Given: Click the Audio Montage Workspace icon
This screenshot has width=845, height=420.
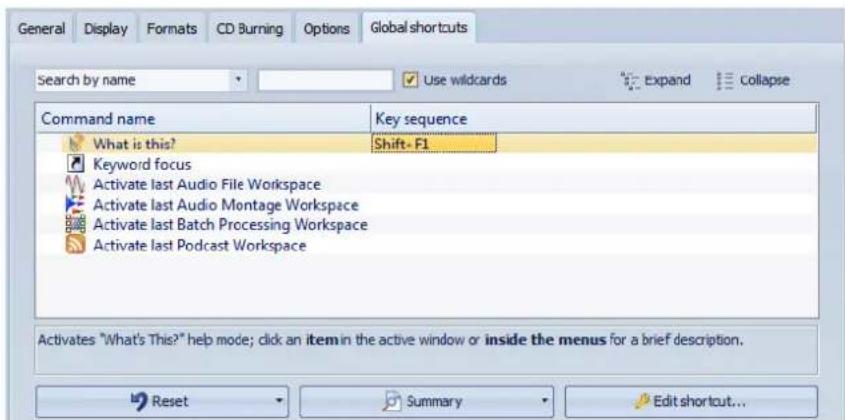Looking at the screenshot, I should tap(75, 205).
